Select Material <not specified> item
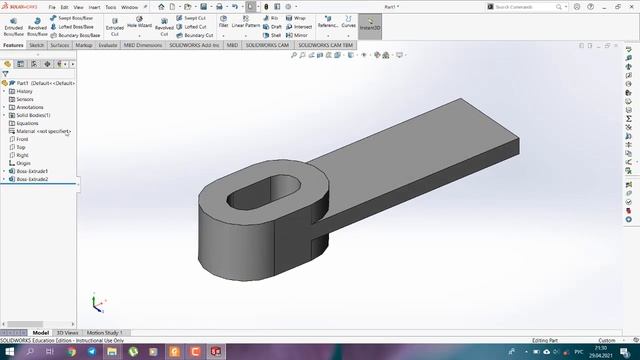This screenshot has width=640, height=360. 40,131
